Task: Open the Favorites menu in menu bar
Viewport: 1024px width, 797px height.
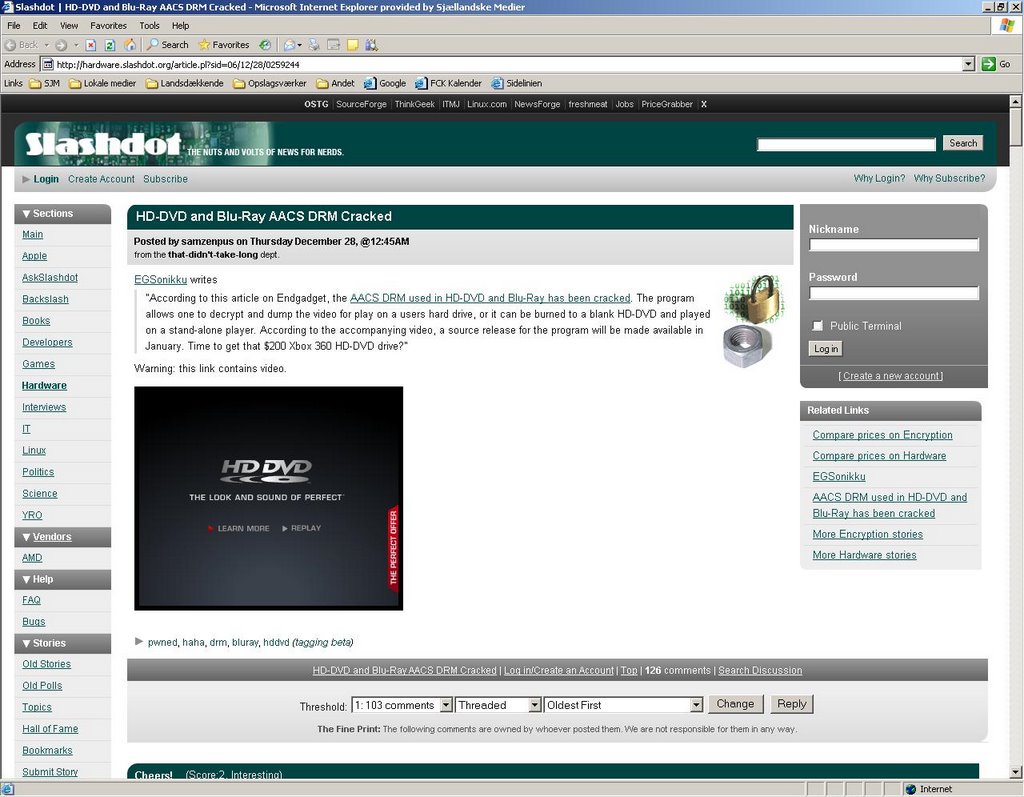Action: 108,25
